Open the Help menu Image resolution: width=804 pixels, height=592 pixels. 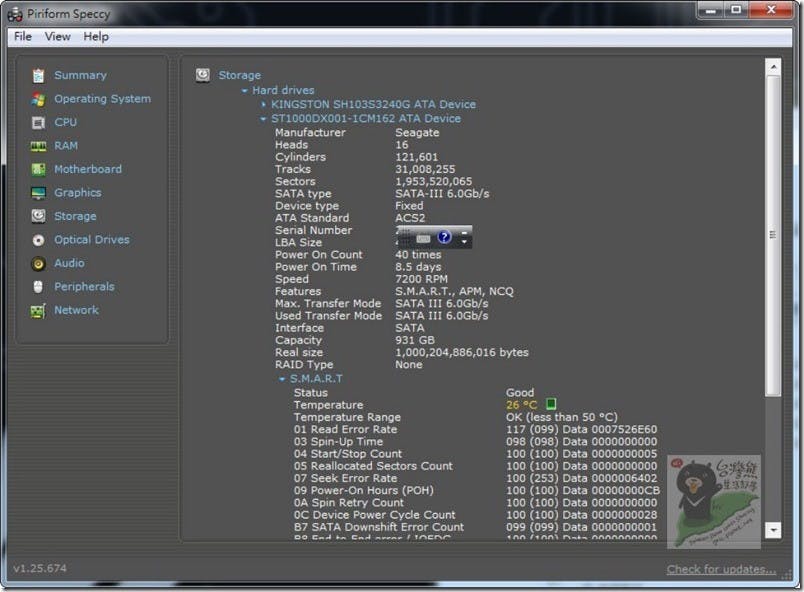click(96, 36)
